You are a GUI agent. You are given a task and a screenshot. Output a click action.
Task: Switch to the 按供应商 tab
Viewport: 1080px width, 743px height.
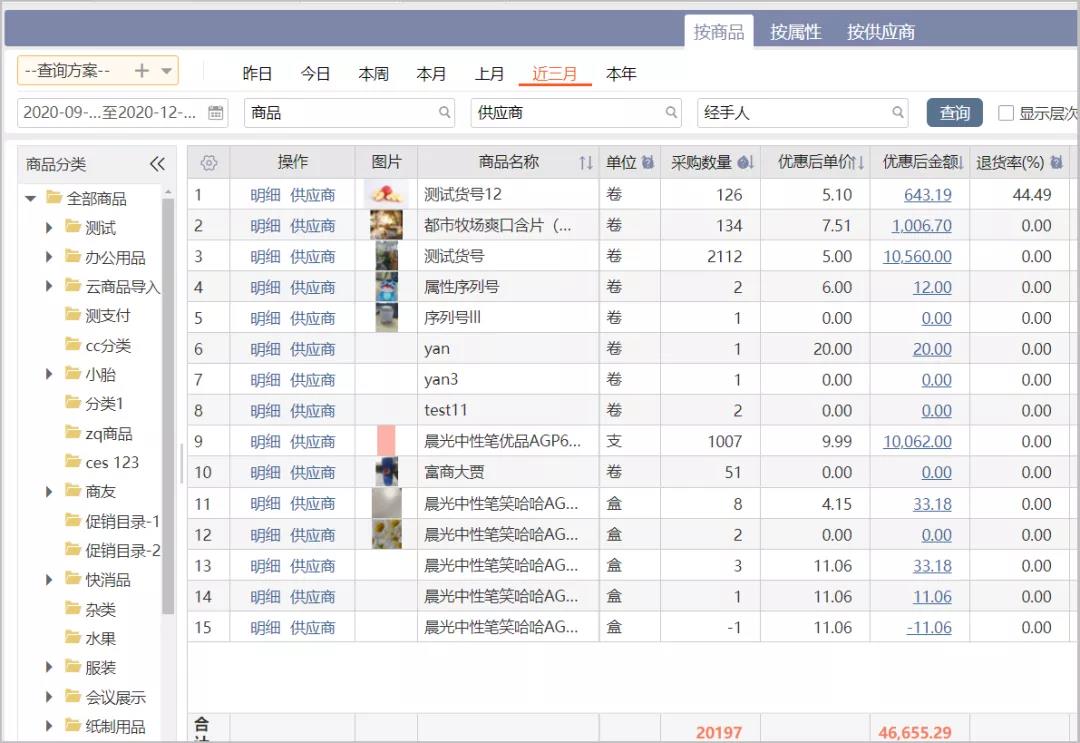pyautogui.click(x=880, y=32)
